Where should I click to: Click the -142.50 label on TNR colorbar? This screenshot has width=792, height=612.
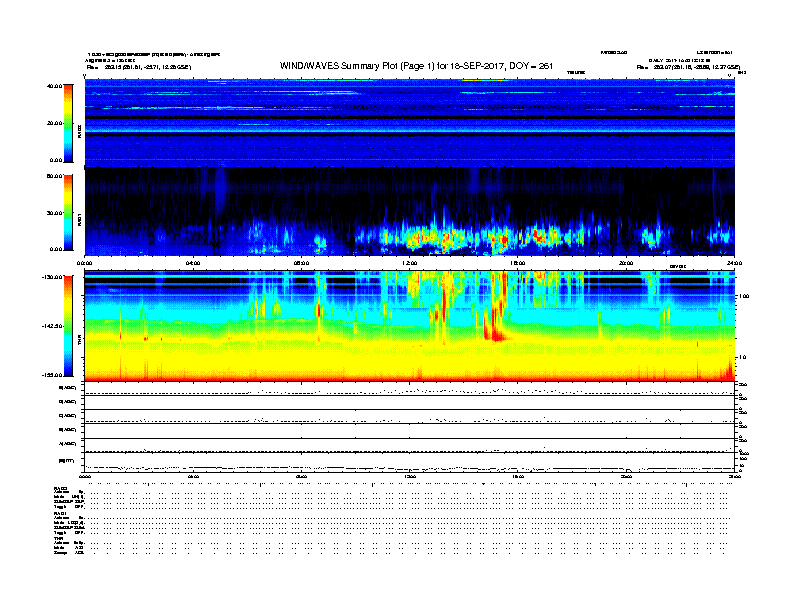(x=52, y=326)
